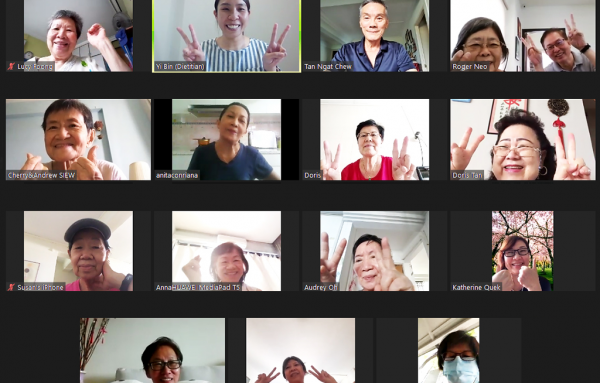Select the bottom tile of person wearing black glasses
The image size is (600, 383).
click(x=153, y=350)
